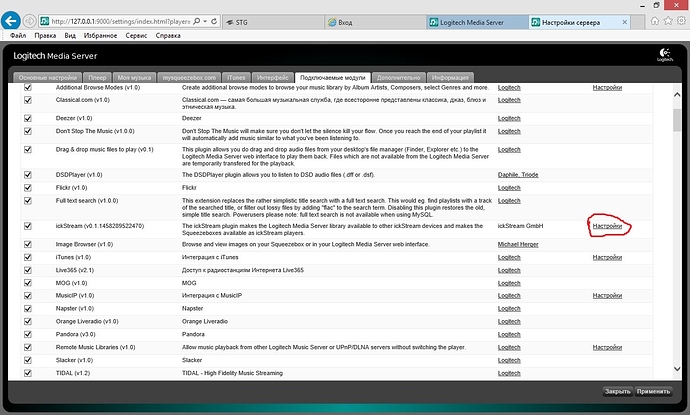Open the mysqueezebox.com tab
This screenshot has height=415, width=690.
click(189, 77)
